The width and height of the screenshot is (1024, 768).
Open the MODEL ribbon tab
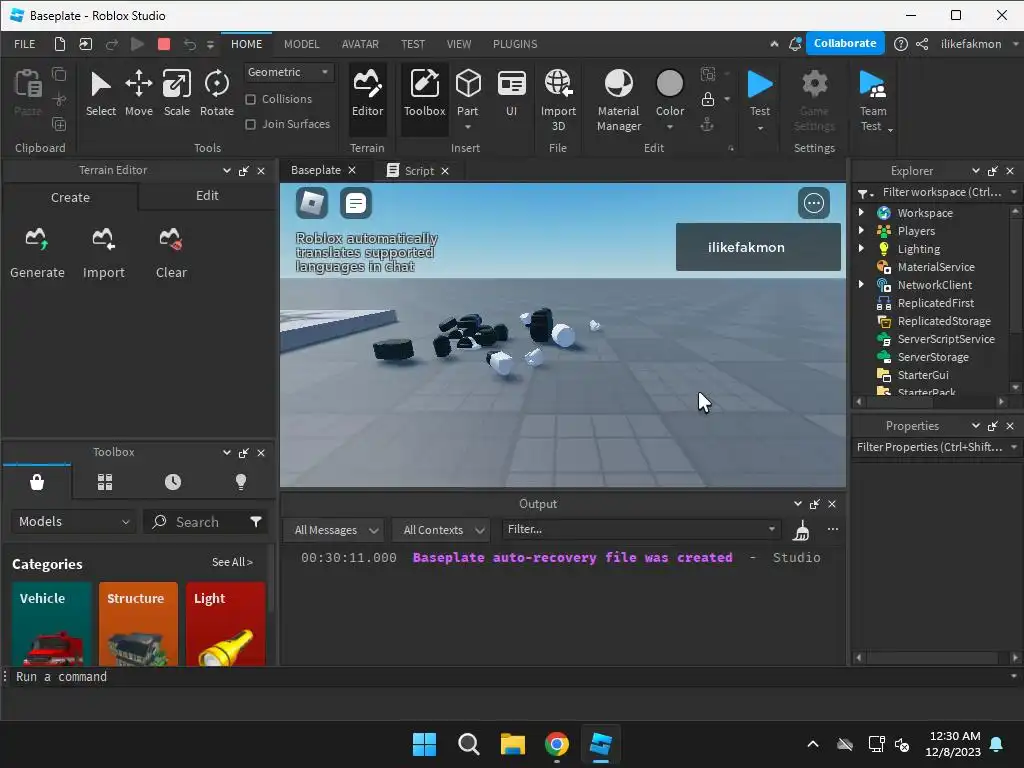(x=302, y=44)
